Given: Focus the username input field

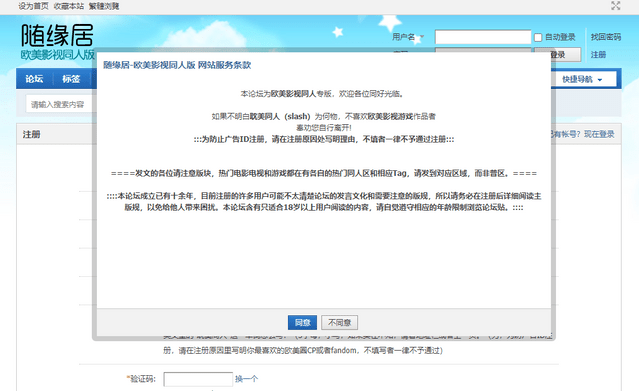Looking at the screenshot, I should 483,37.
